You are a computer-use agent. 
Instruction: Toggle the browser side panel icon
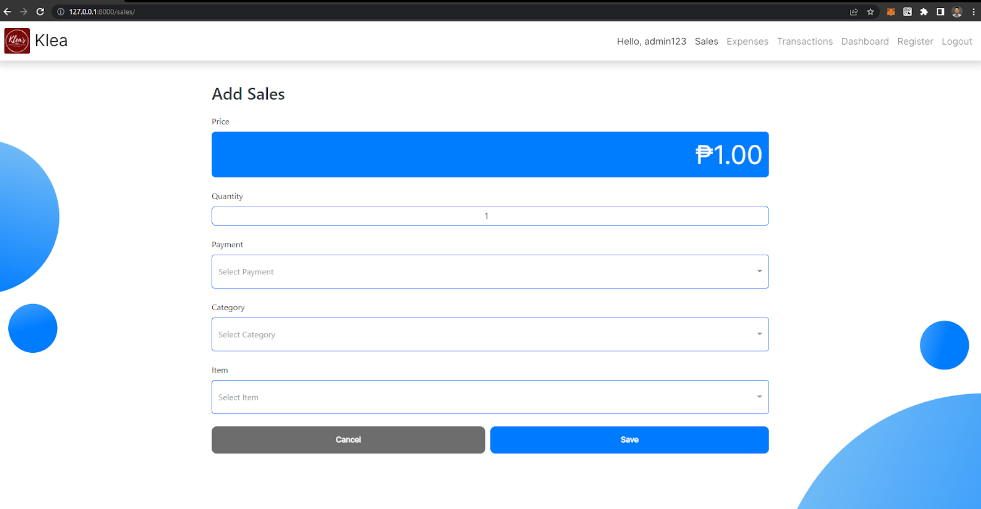940,12
